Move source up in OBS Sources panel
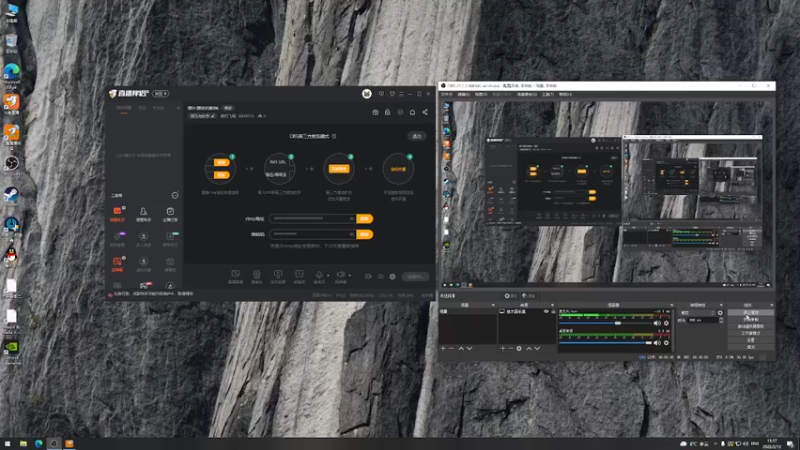This screenshot has width=800, height=450. [529, 348]
